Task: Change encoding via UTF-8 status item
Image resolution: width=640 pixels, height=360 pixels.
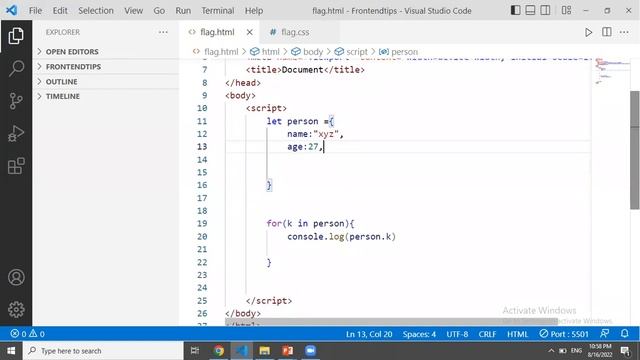Action: coord(457,334)
